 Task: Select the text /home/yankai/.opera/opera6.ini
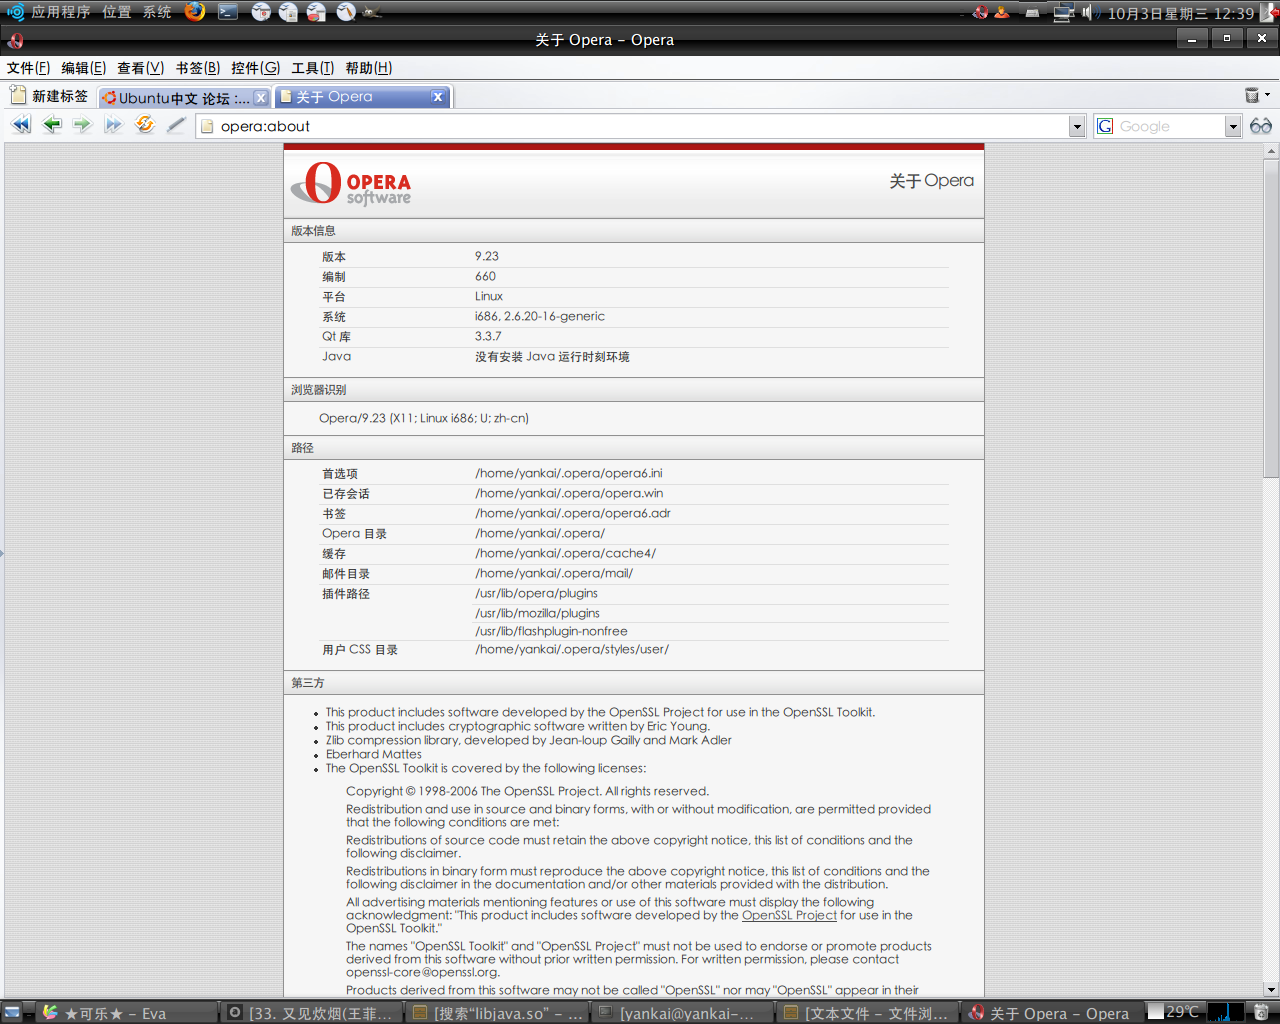coord(569,473)
